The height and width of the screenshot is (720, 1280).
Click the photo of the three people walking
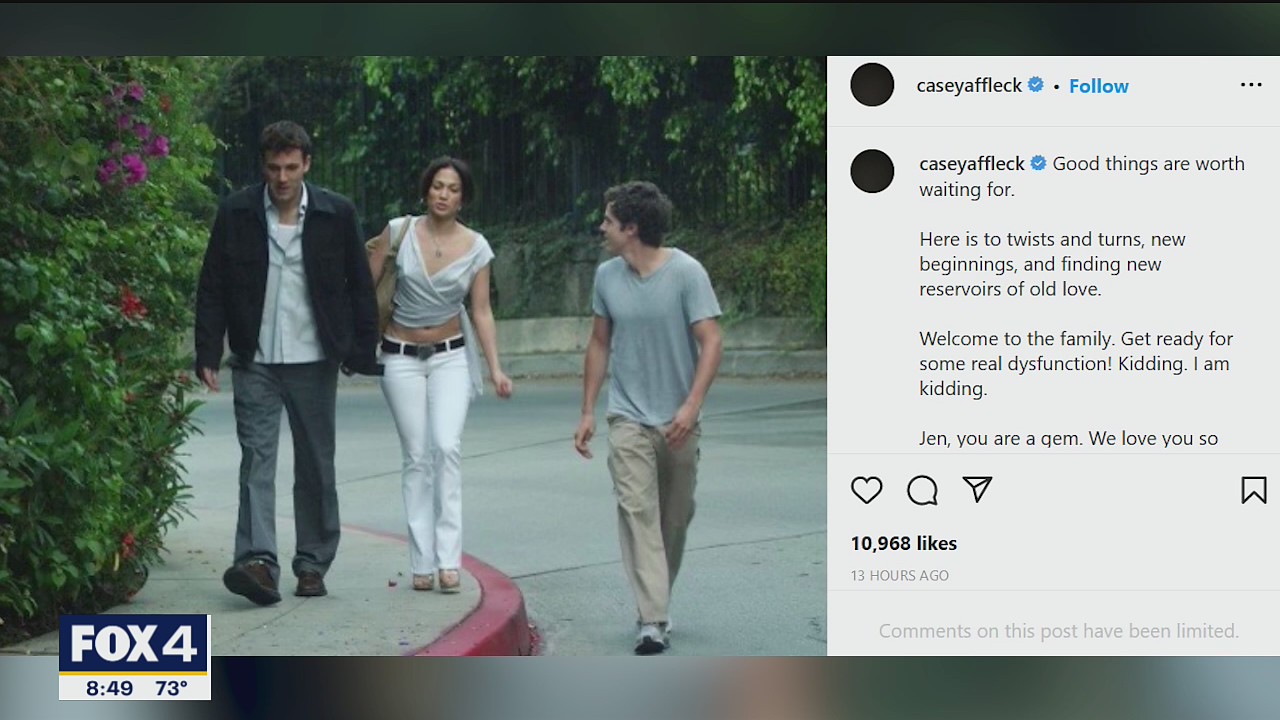tap(412, 355)
